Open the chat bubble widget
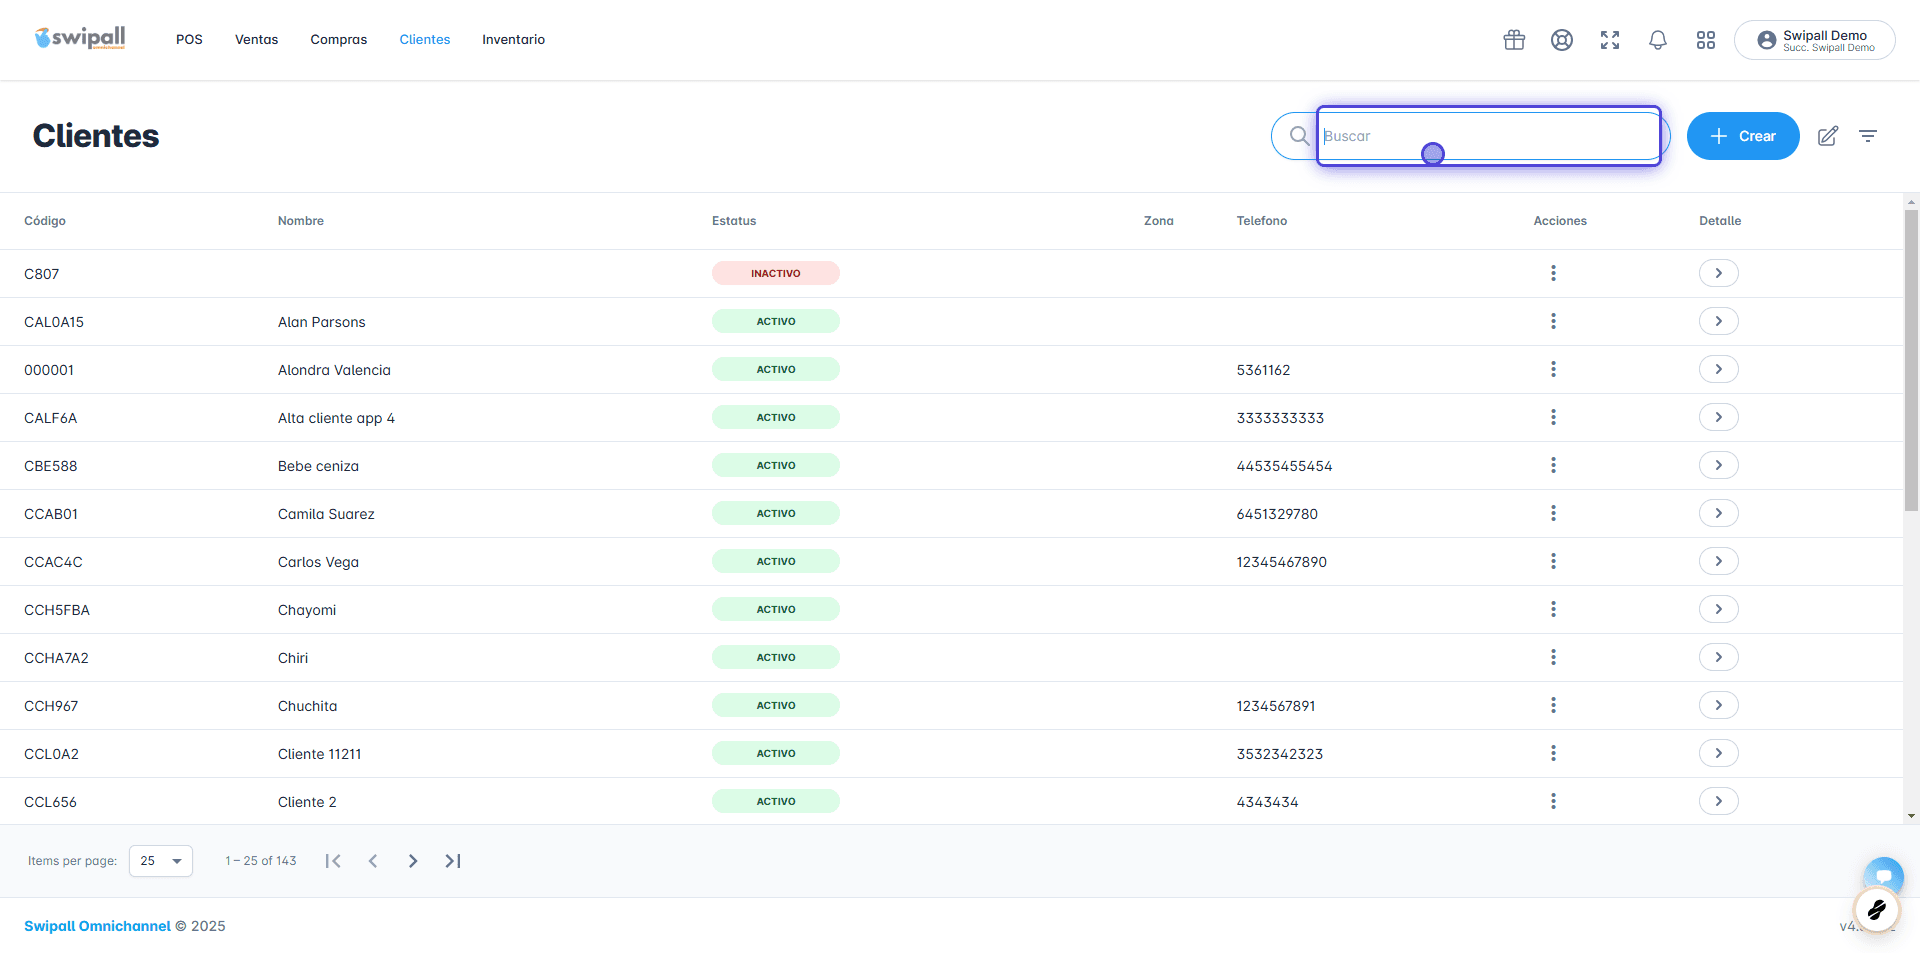This screenshot has height=953, width=1920. [x=1884, y=876]
